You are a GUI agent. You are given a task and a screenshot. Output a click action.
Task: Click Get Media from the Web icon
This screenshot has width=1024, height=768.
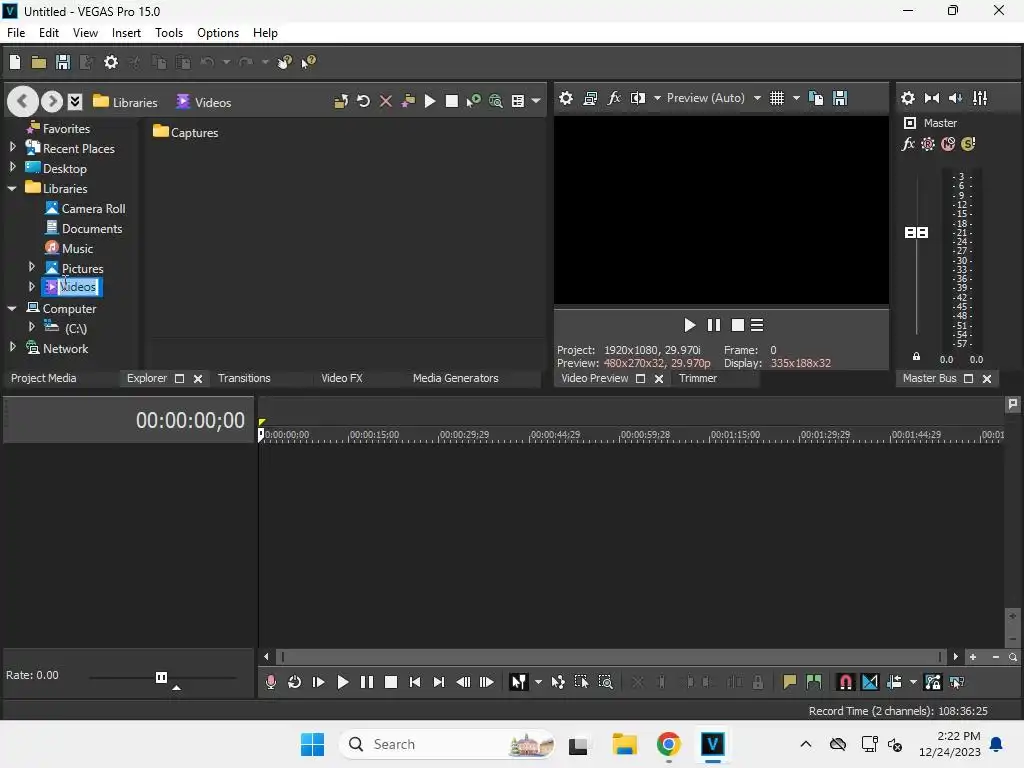496,101
